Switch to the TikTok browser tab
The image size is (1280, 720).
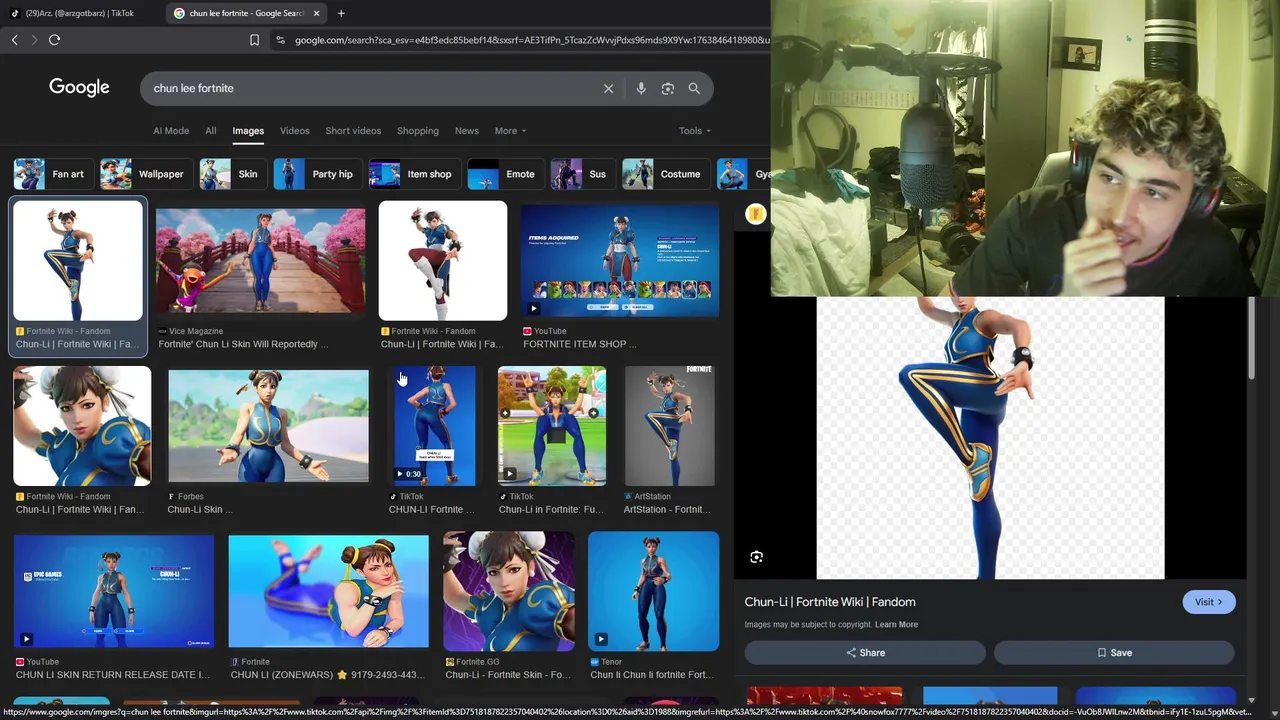[80, 13]
